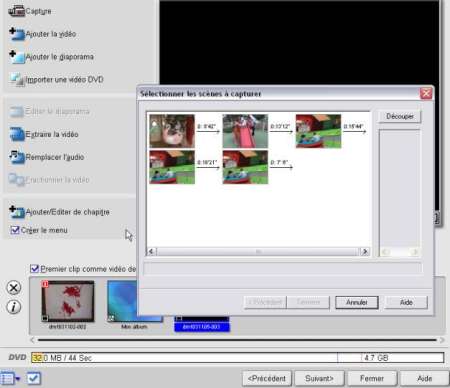Click the scene list's left scroll arrow
This screenshot has width=450, height=388.
152,251
